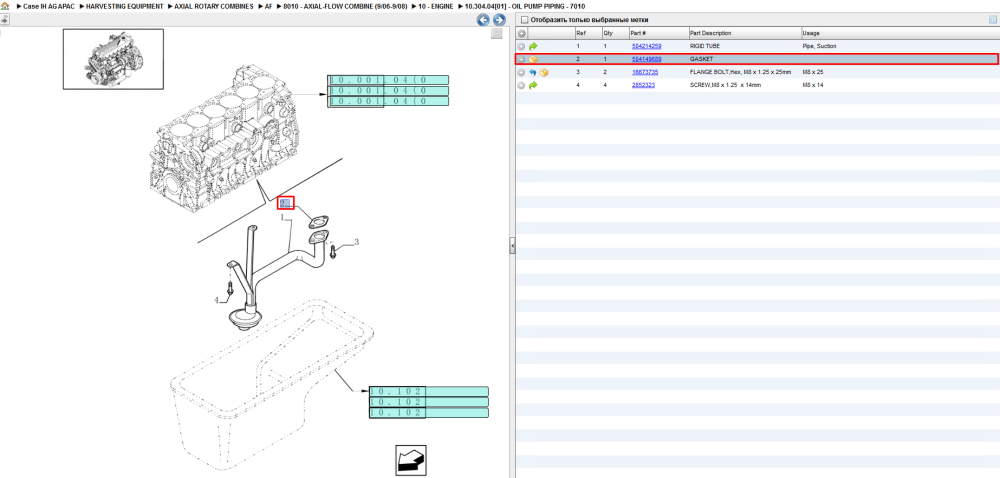Viewport: 1000px width, 478px height.
Task: Select the 'SCREW,M8 x 1.25 x 14mm' cell
Action: (x=725, y=85)
